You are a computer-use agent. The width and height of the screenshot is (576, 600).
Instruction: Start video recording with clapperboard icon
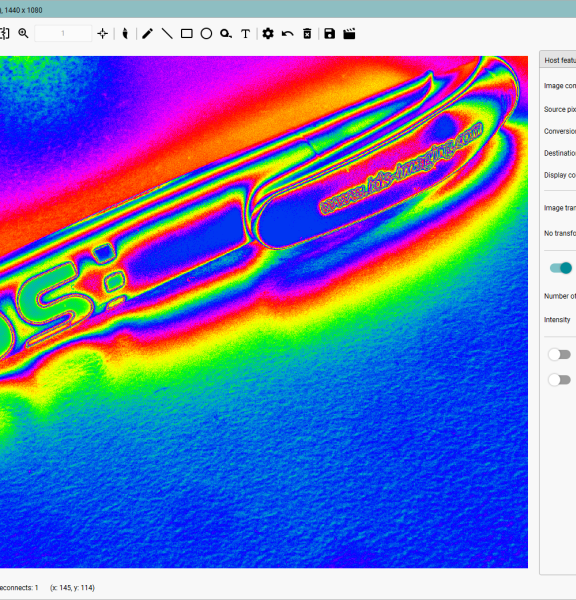pyautogui.click(x=349, y=34)
